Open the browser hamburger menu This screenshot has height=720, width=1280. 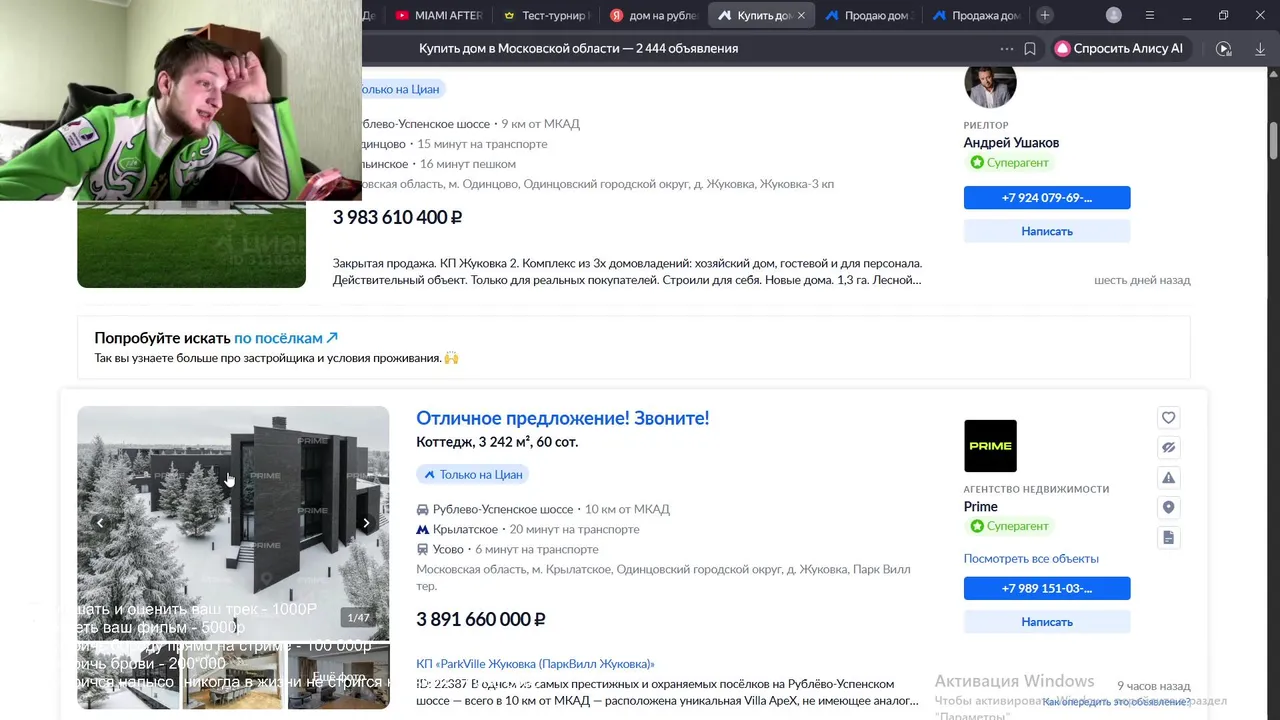pos(1149,15)
